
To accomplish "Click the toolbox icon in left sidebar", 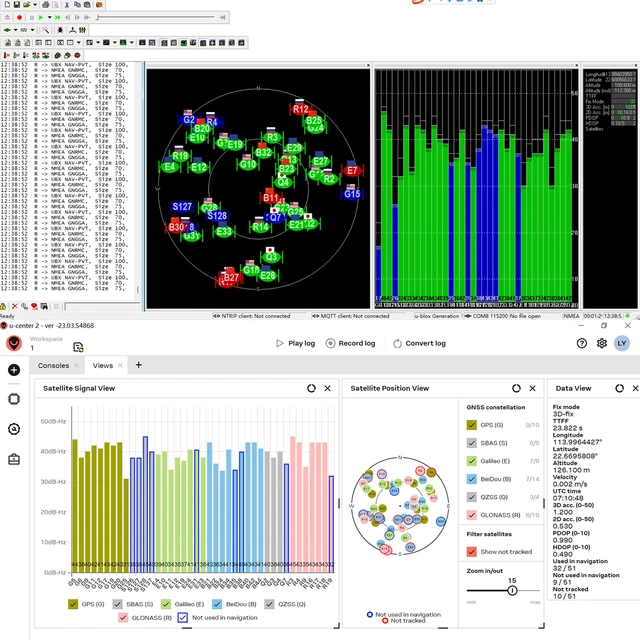I will [x=14, y=460].
